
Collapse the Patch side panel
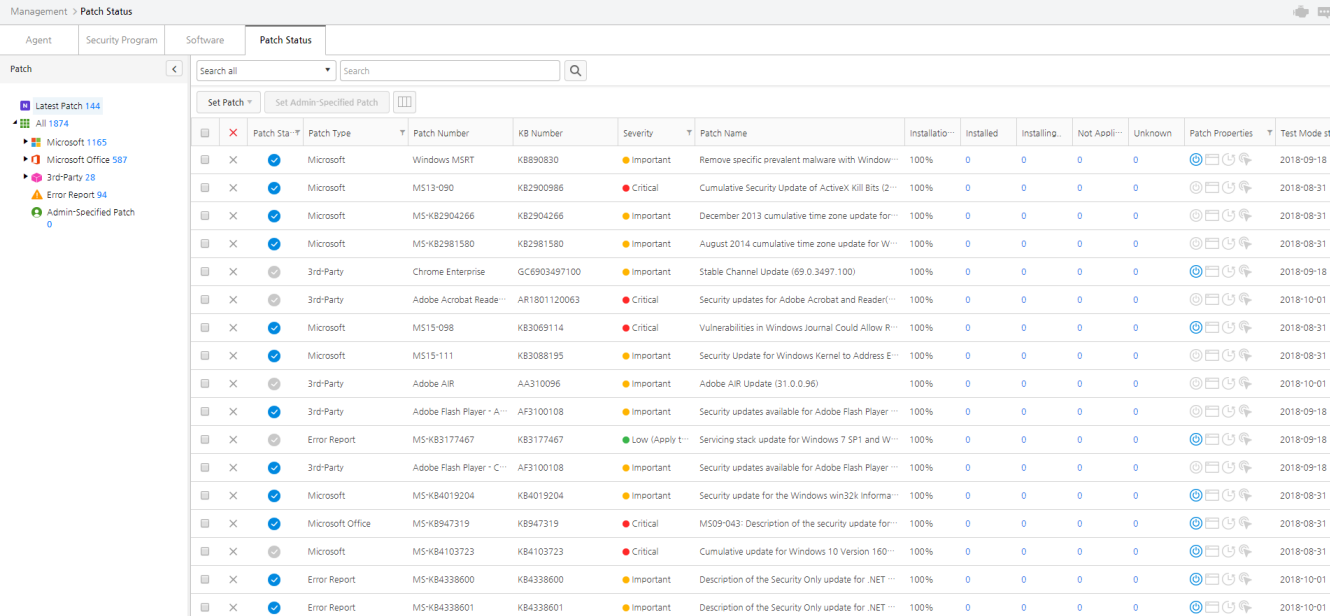point(174,69)
